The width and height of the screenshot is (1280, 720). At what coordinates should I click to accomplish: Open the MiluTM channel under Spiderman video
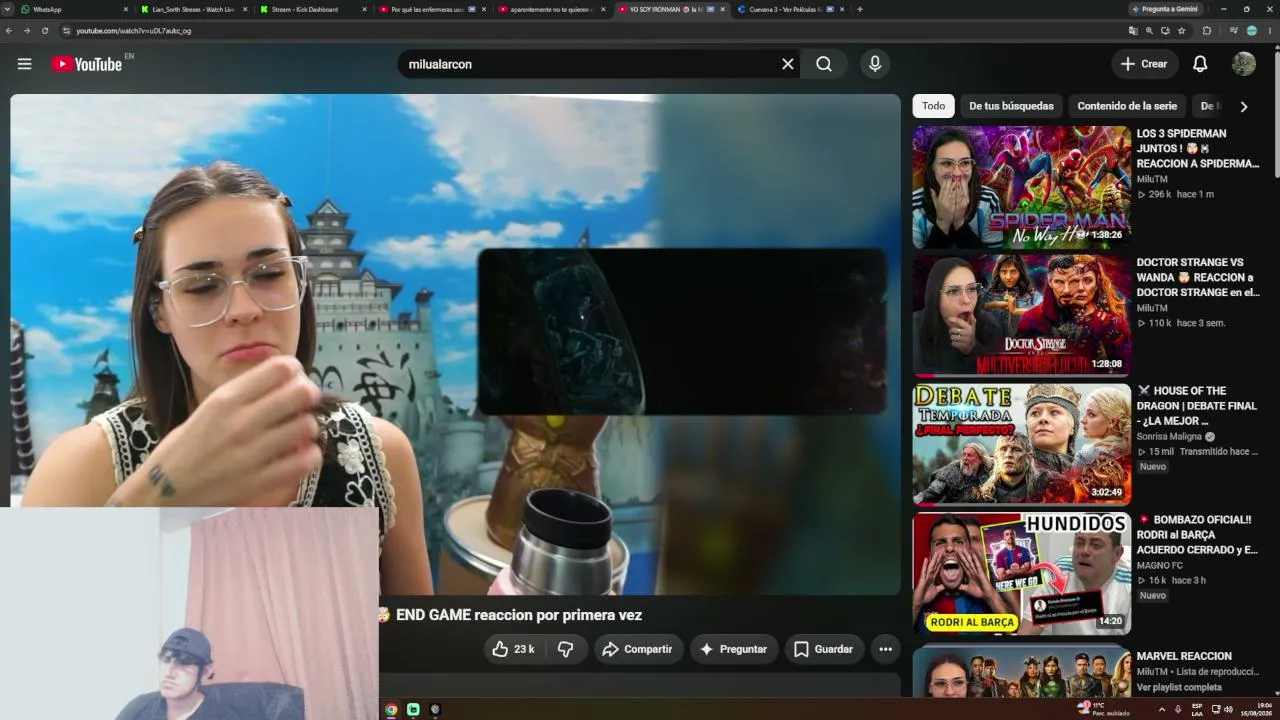(1151, 179)
